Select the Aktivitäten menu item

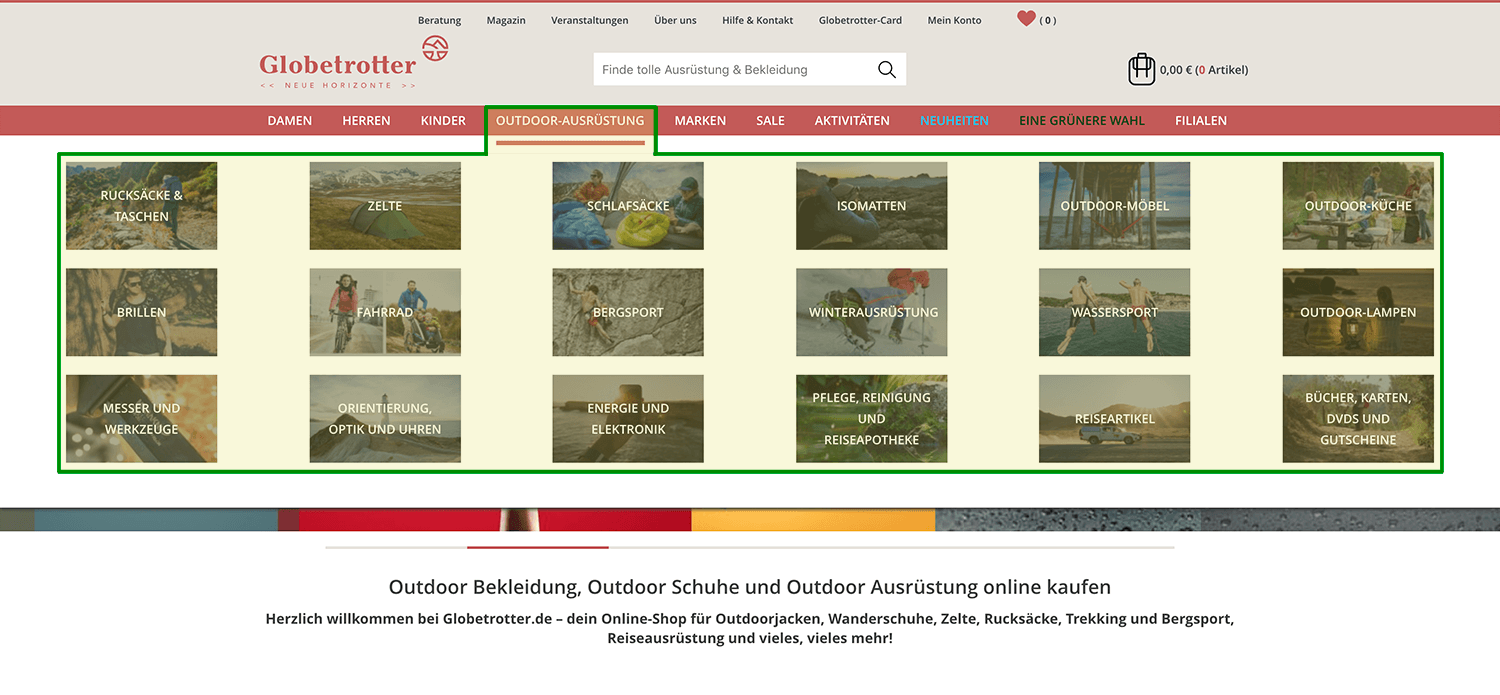tap(852, 120)
